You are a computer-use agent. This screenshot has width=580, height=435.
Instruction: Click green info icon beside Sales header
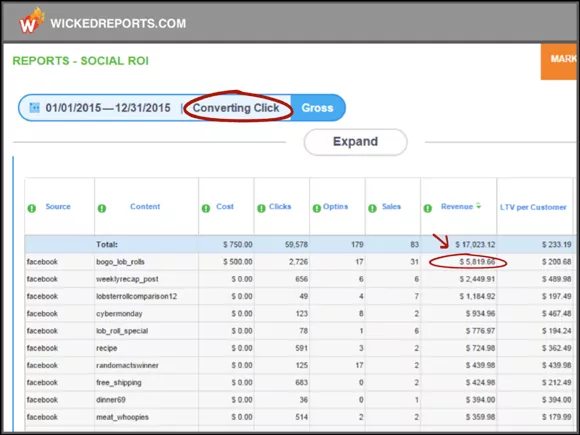pyautogui.click(x=372, y=208)
